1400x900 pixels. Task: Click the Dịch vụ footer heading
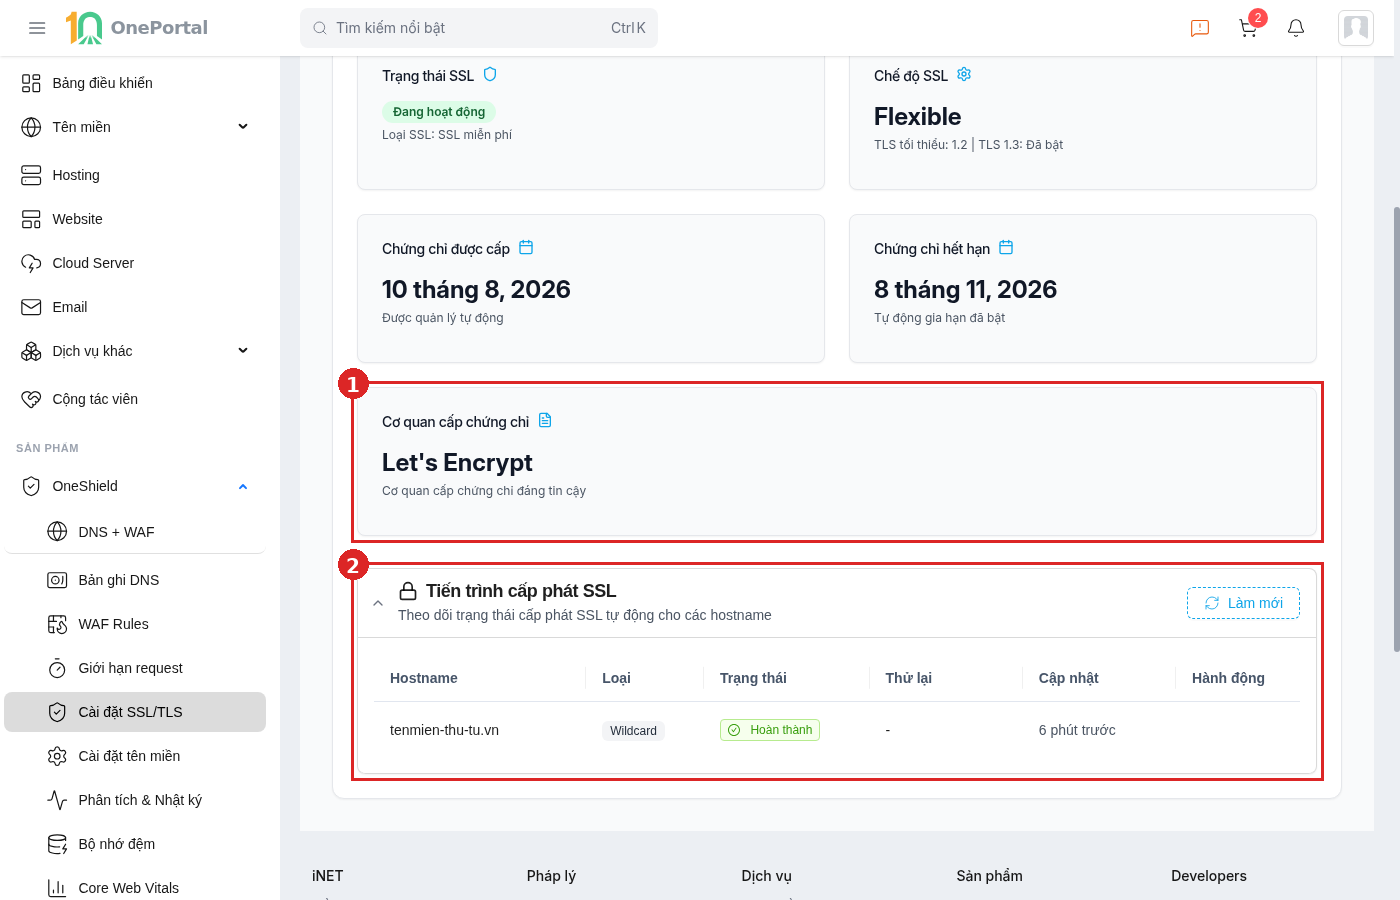(x=766, y=876)
